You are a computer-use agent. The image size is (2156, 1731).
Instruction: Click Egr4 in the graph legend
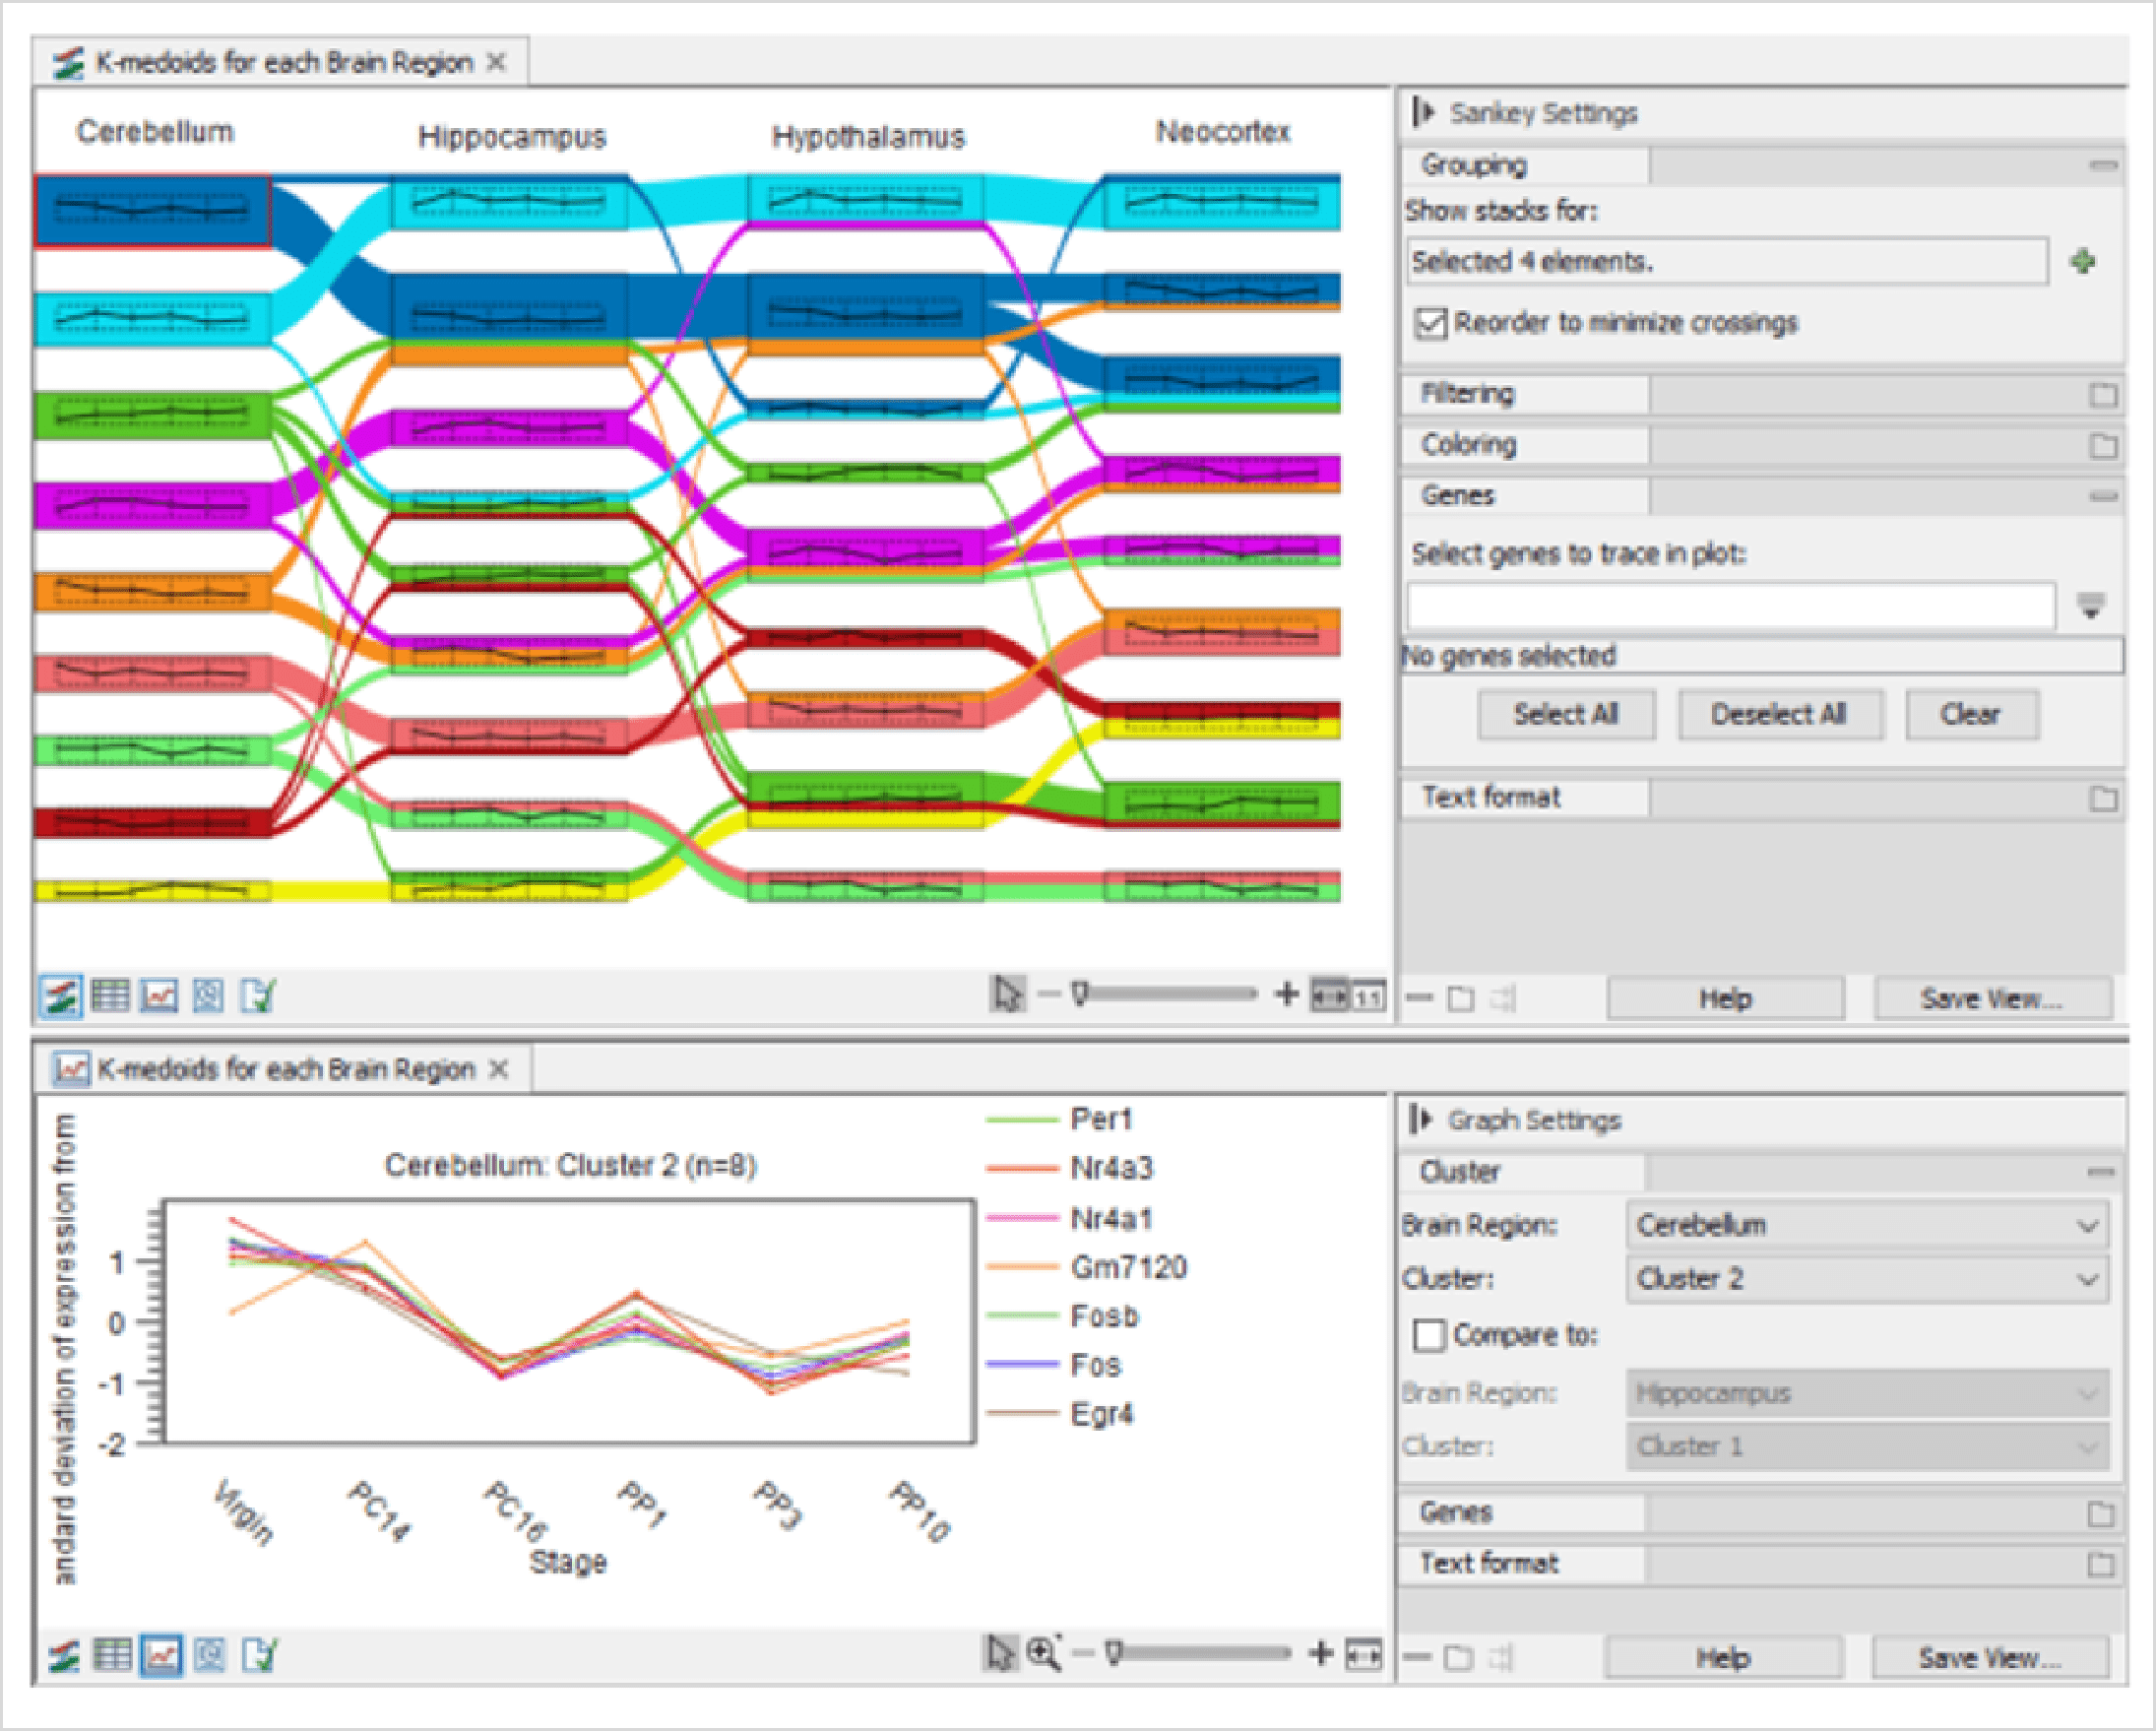pos(1102,1414)
